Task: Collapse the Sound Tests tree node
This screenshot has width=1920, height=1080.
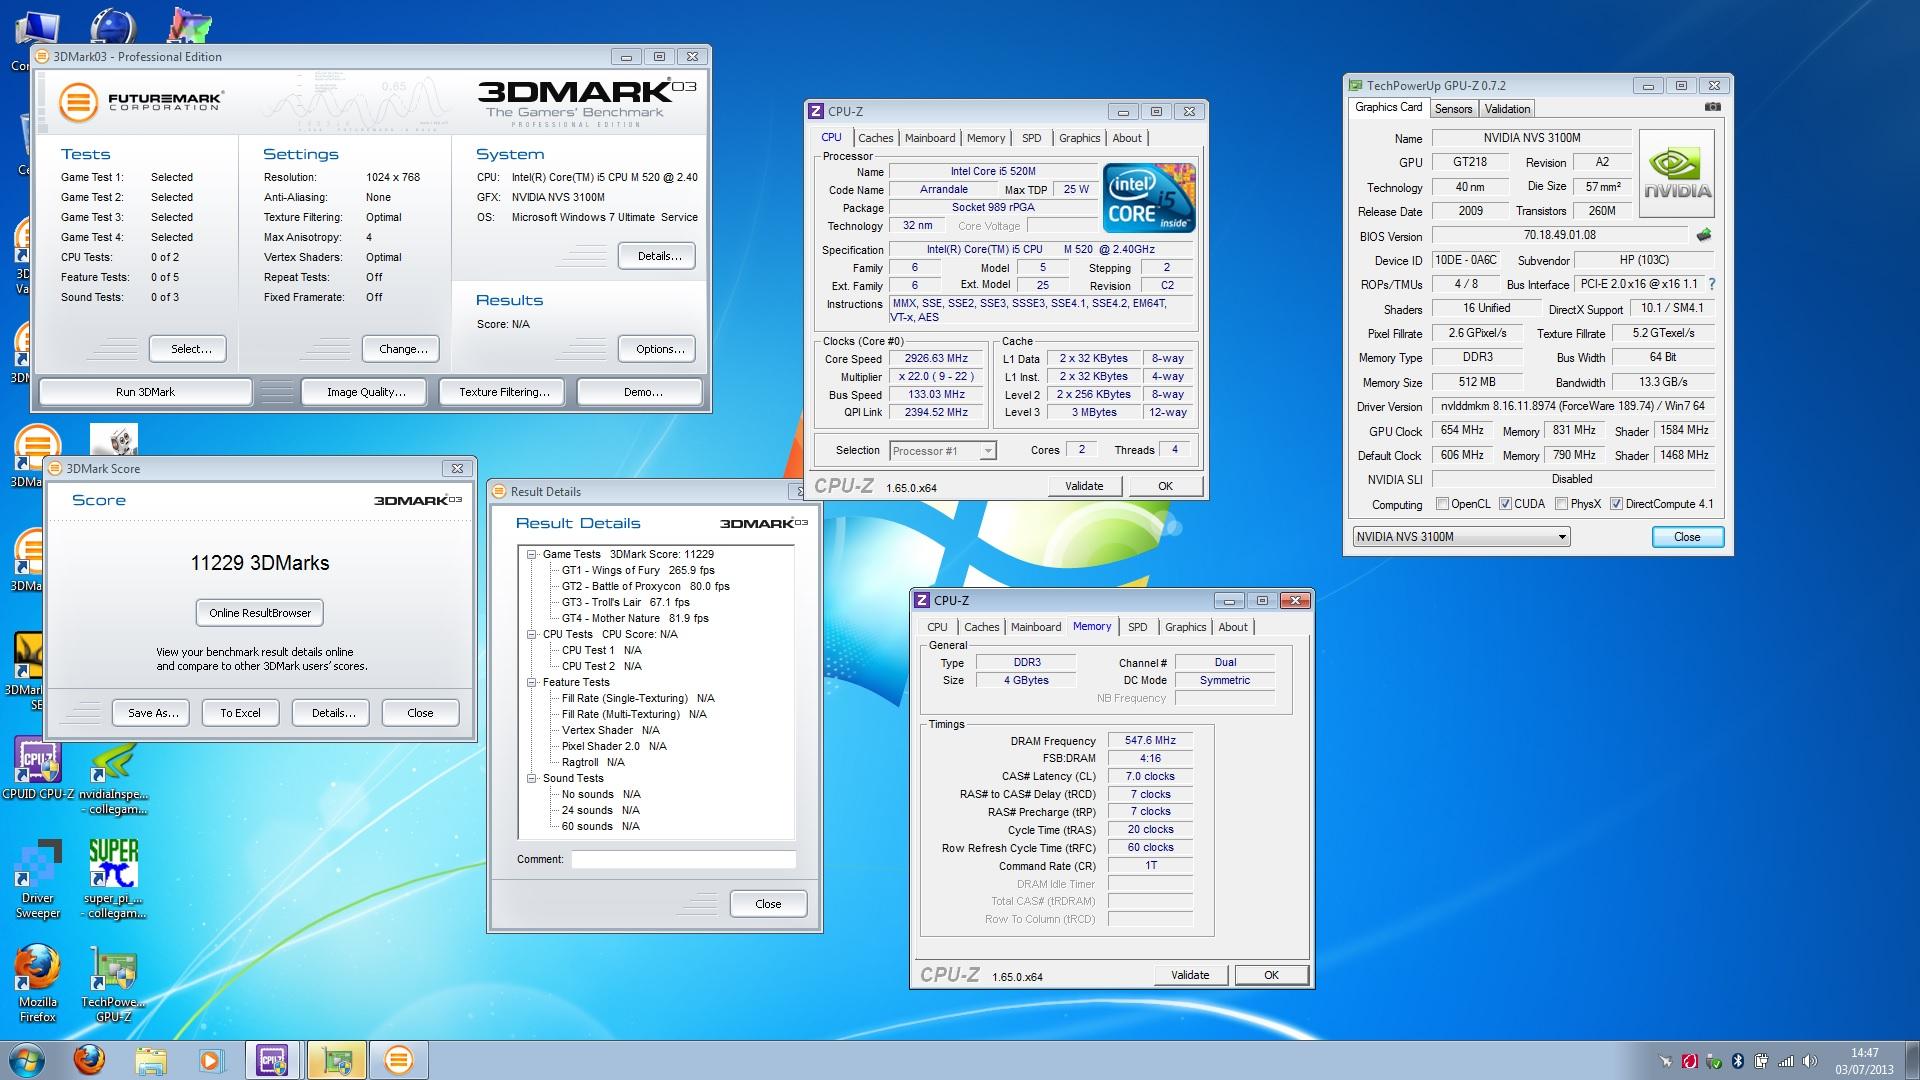Action: coord(532,778)
